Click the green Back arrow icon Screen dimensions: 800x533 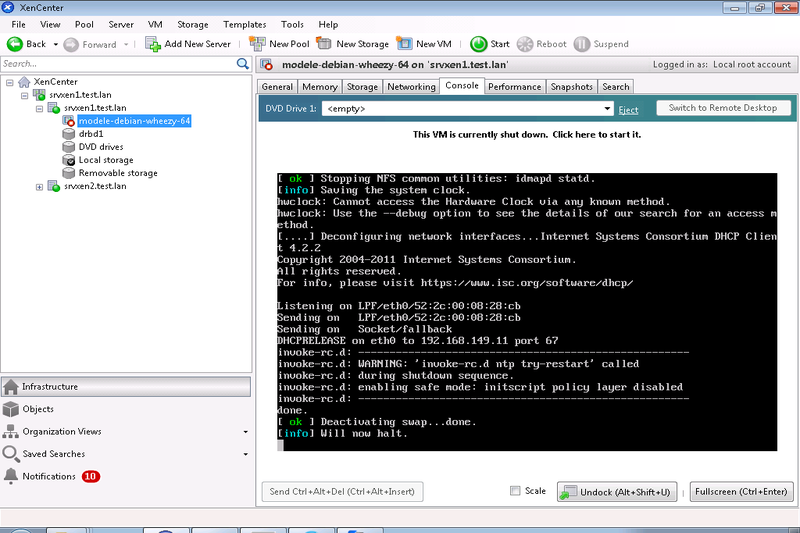15,44
